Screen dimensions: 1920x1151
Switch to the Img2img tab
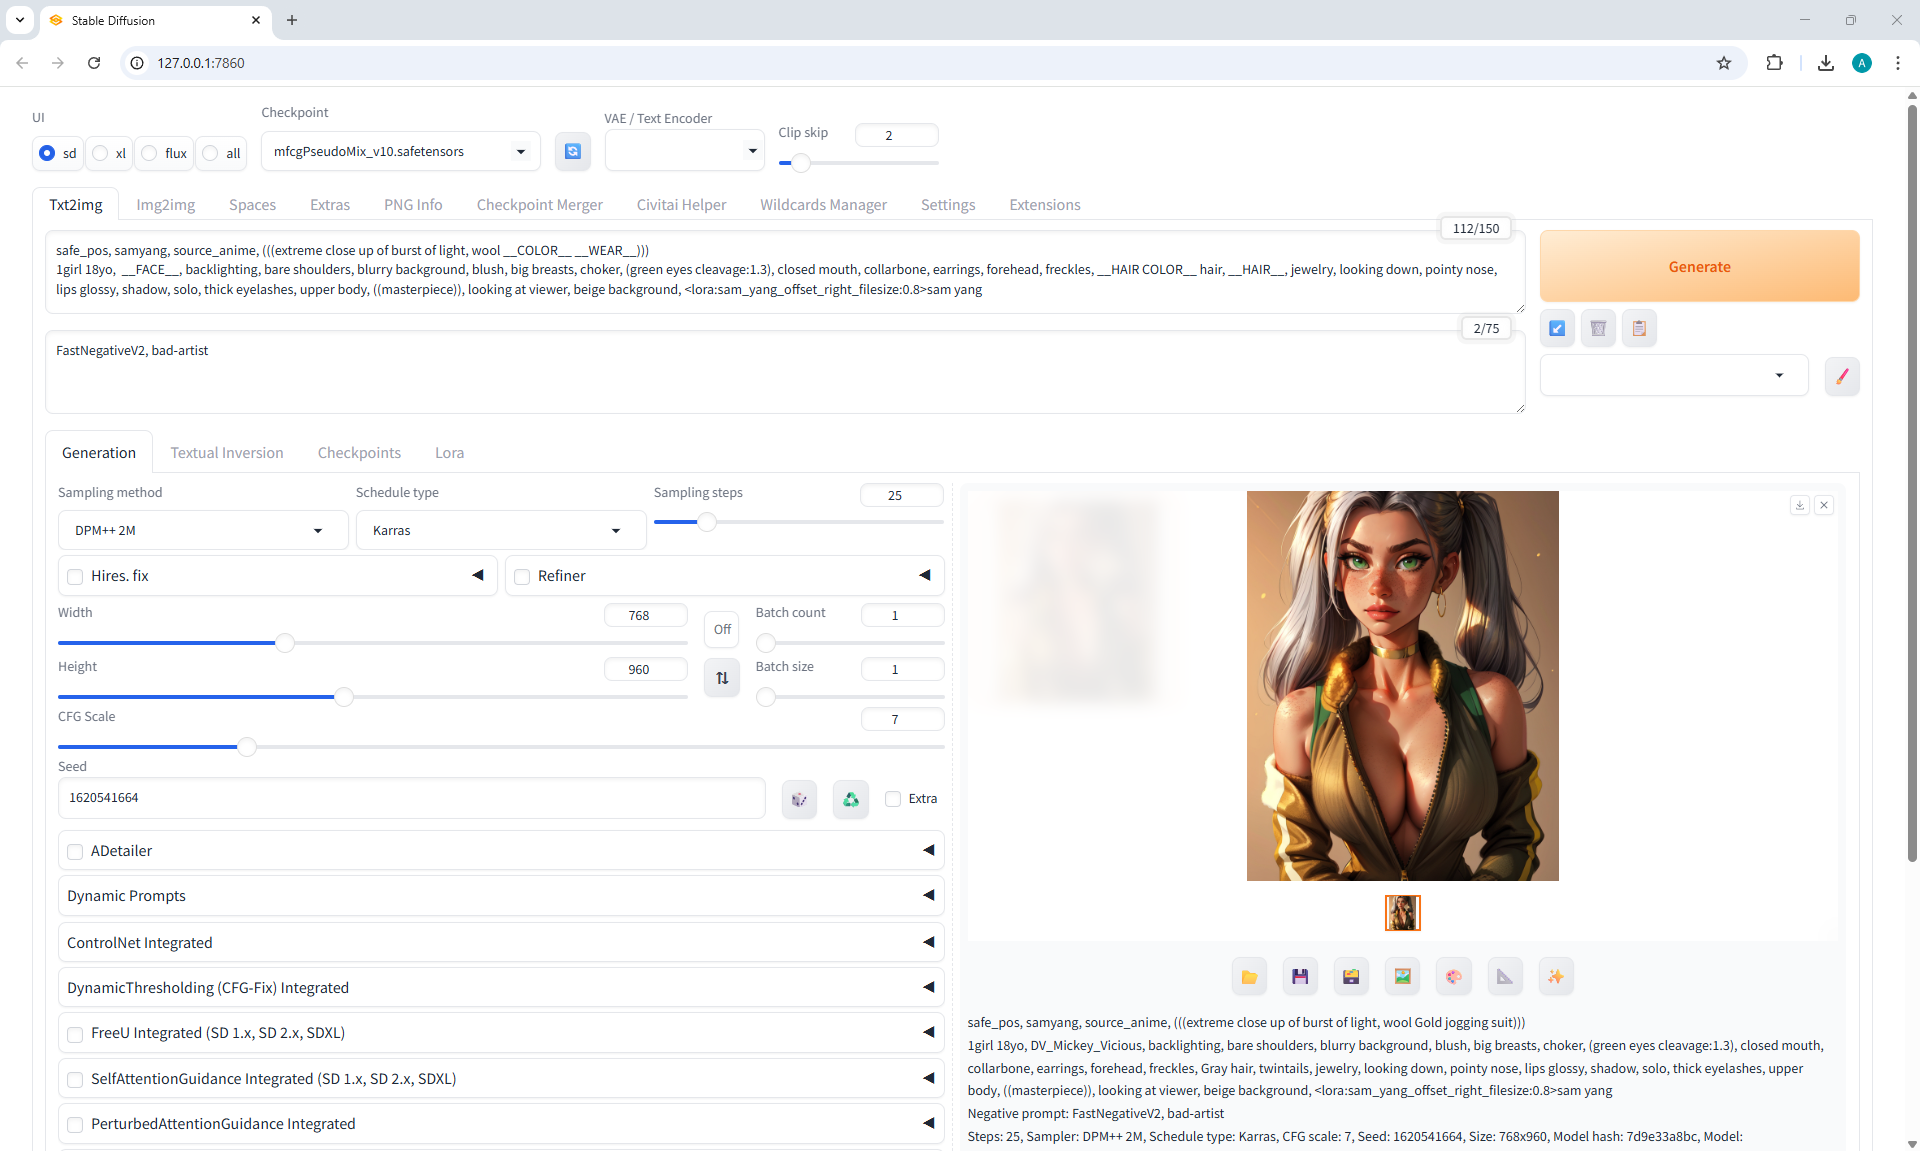coord(165,205)
